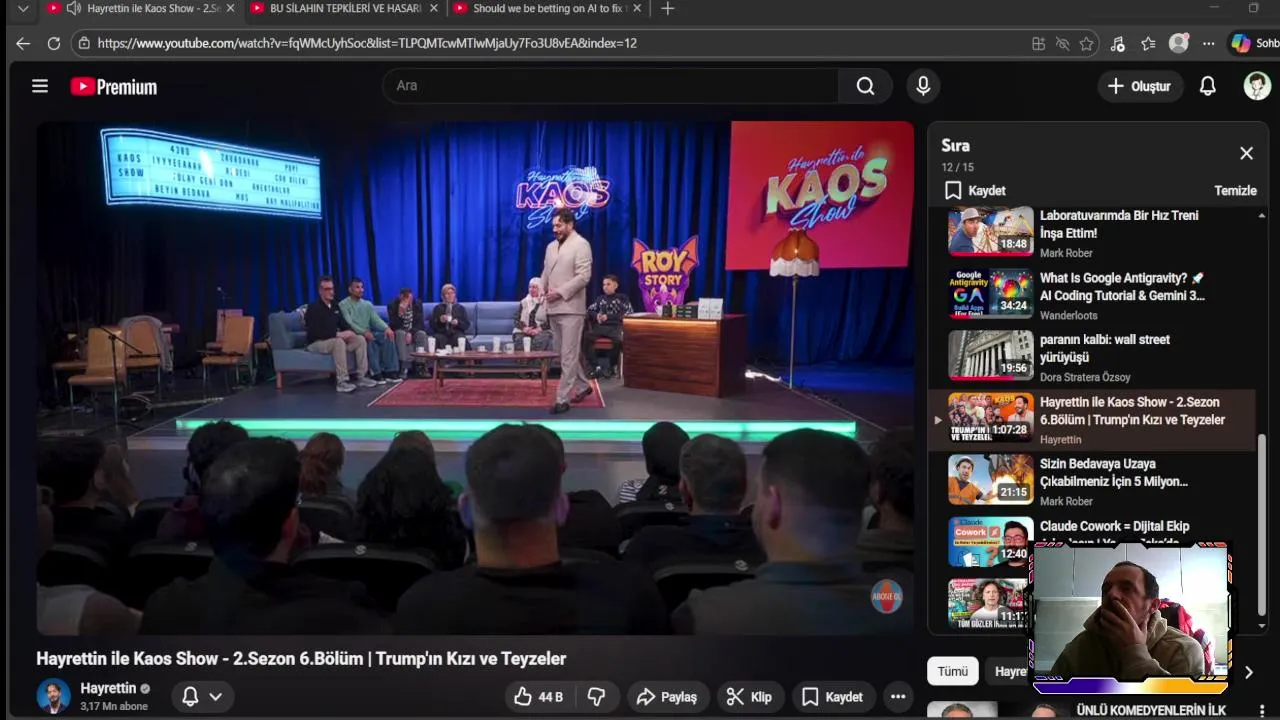Open the browser profile avatar
1280x720 pixels.
click(x=1179, y=43)
